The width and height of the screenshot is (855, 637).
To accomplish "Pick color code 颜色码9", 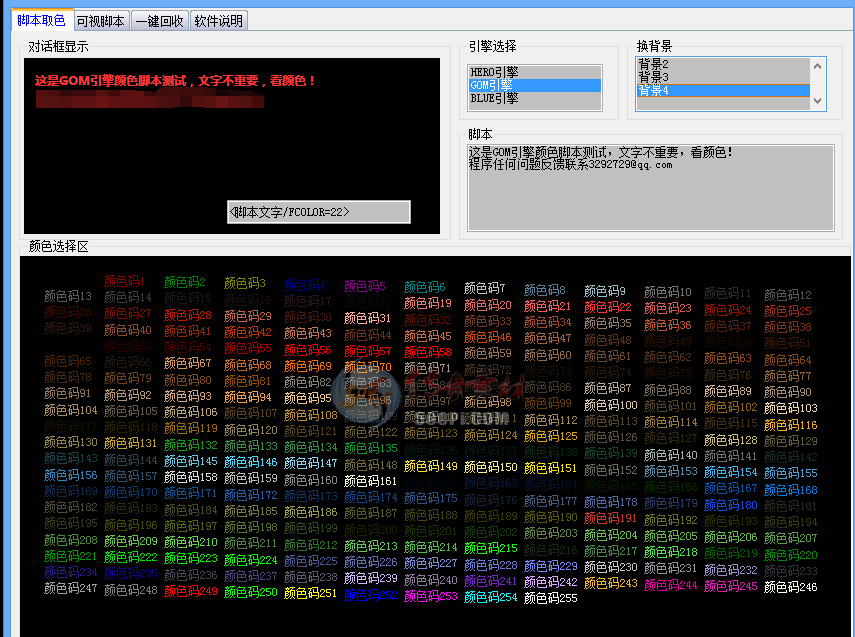I will pos(605,291).
